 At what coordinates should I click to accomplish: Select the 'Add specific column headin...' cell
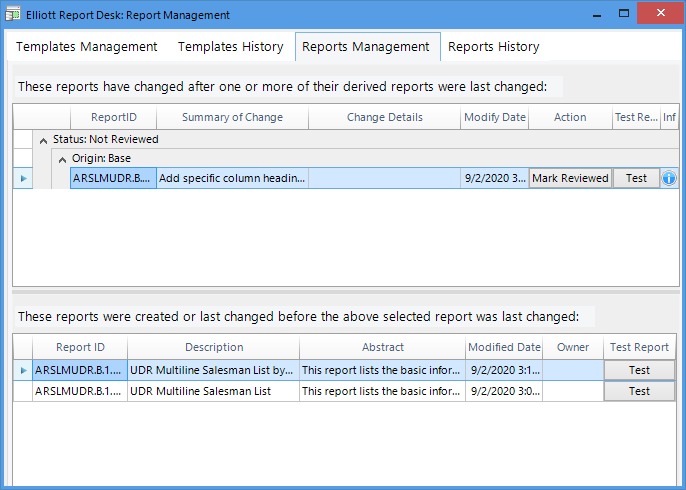tap(232, 178)
